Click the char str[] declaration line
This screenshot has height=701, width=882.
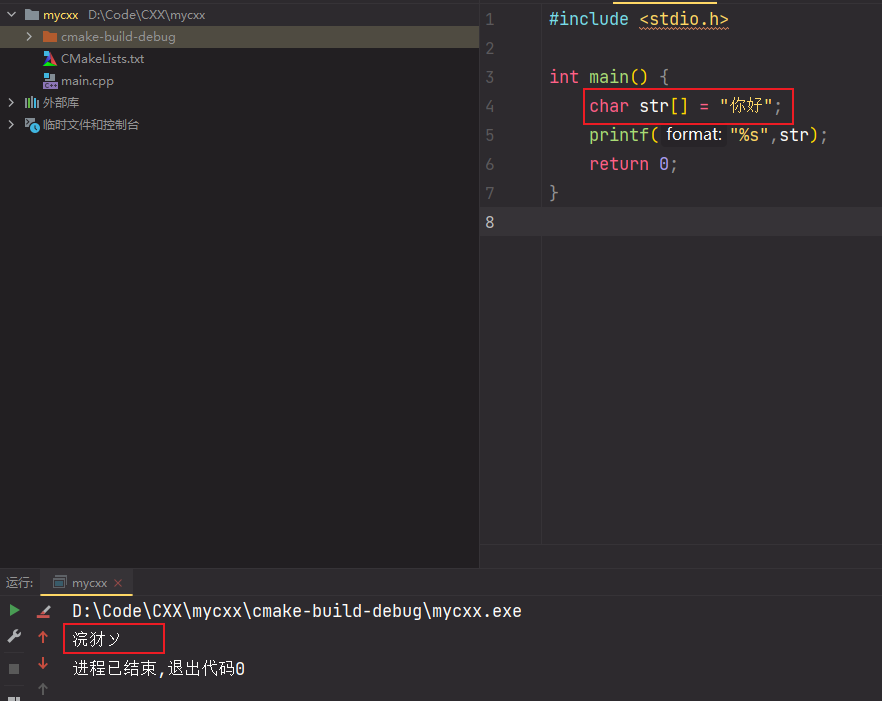[686, 106]
